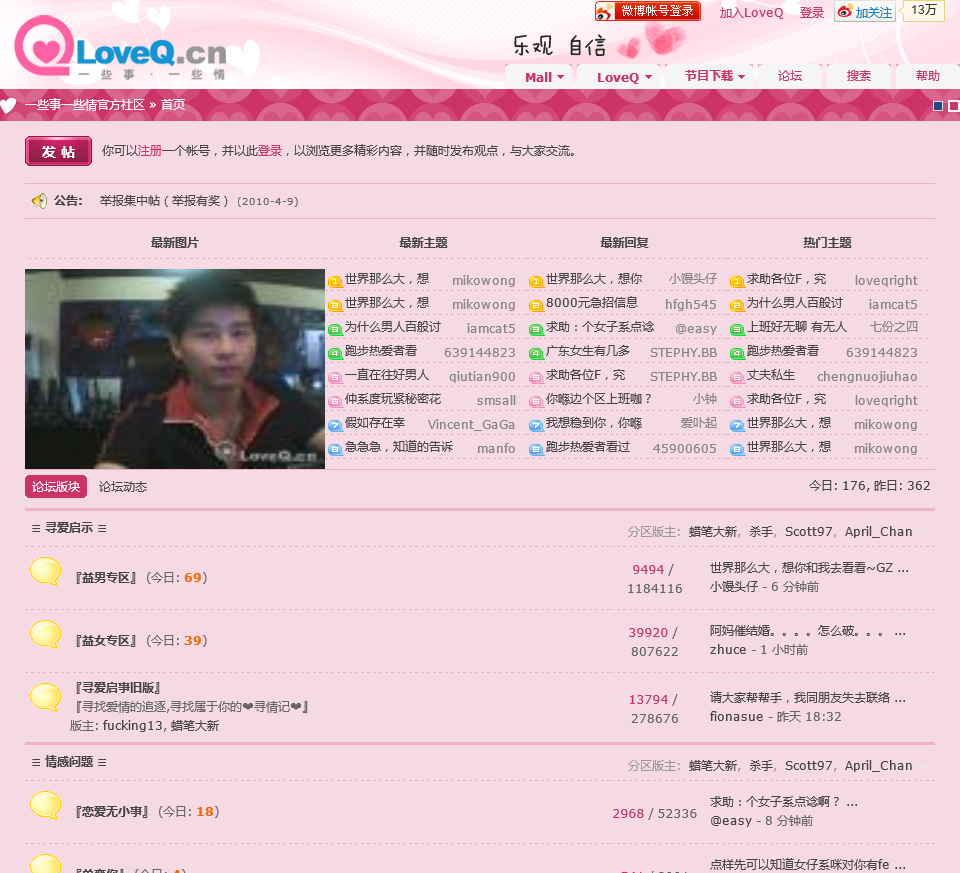Click the latest picture thumbnail
The image size is (960, 873).
click(175, 369)
